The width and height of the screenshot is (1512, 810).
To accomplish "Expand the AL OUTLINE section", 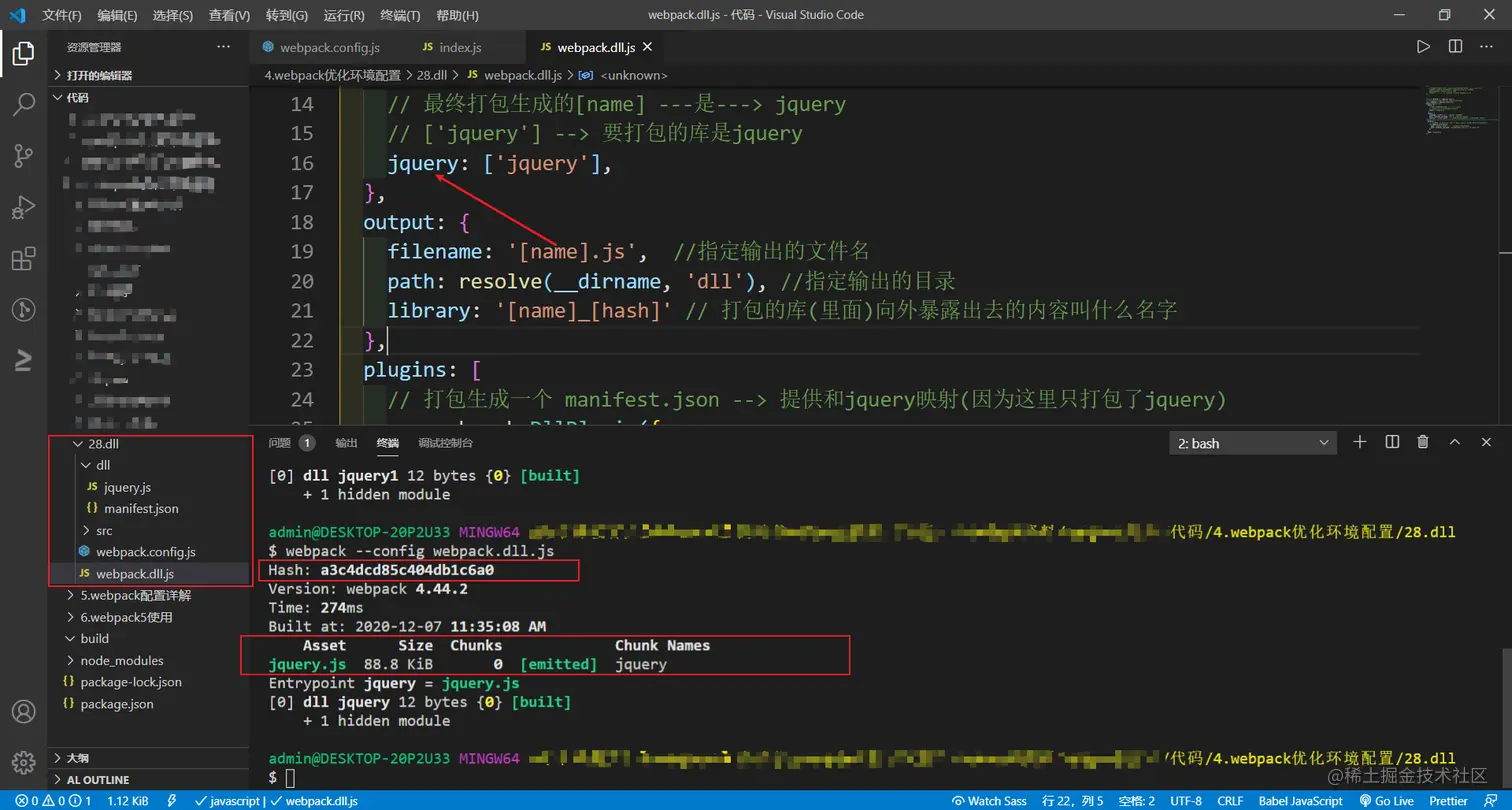I will coord(147,780).
